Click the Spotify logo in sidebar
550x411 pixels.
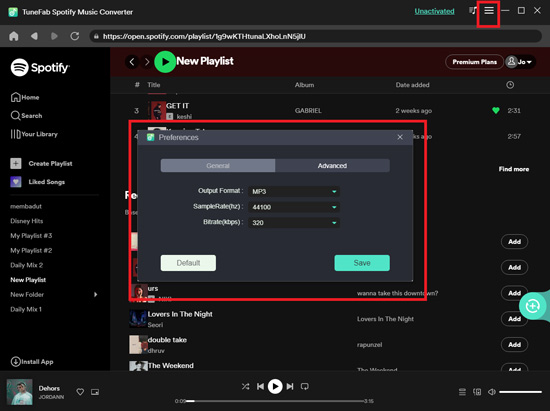tap(40, 67)
